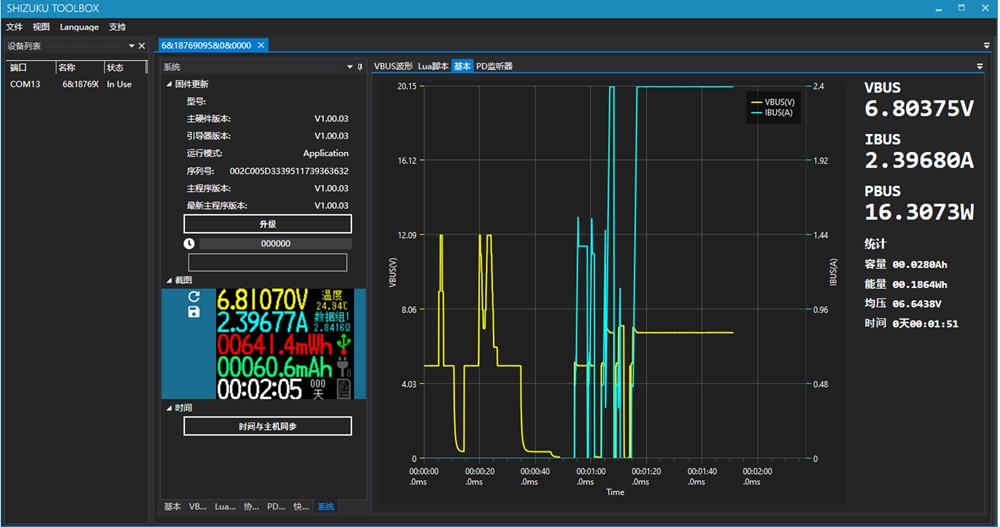Open the 文件 menu
The width and height of the screenshot is (1000, 527).
14,27
